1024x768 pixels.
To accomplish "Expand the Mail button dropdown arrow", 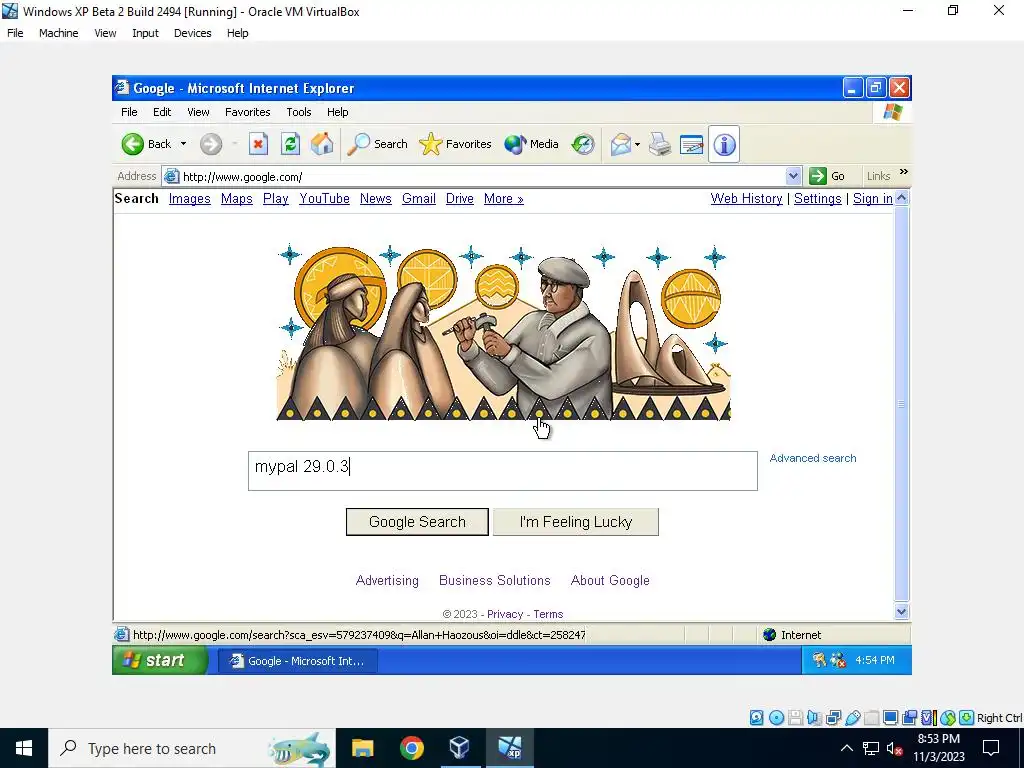I will coord(637,144).
